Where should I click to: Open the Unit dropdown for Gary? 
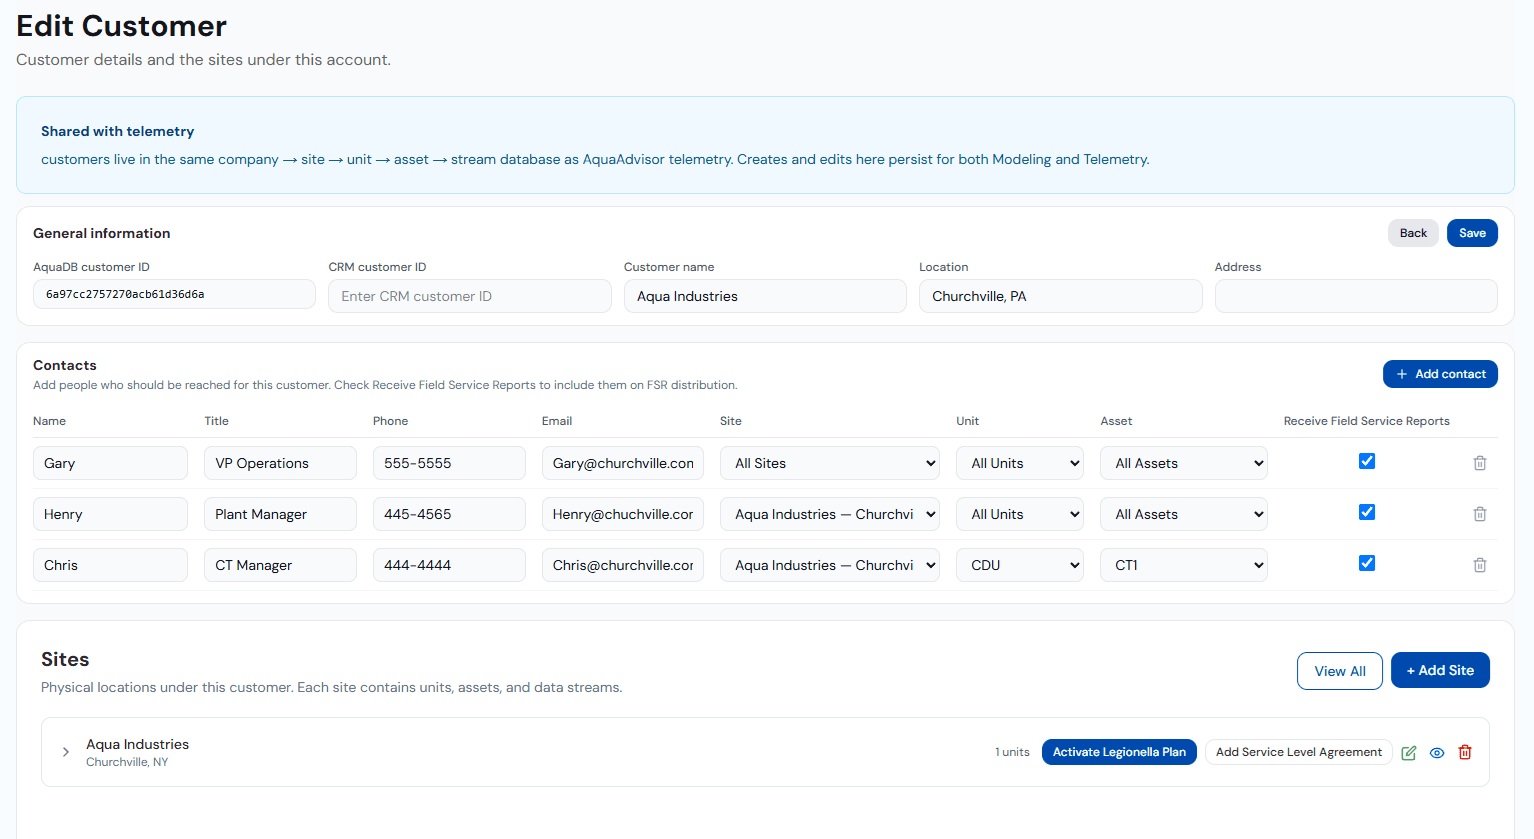click(x=1020, y=463)
